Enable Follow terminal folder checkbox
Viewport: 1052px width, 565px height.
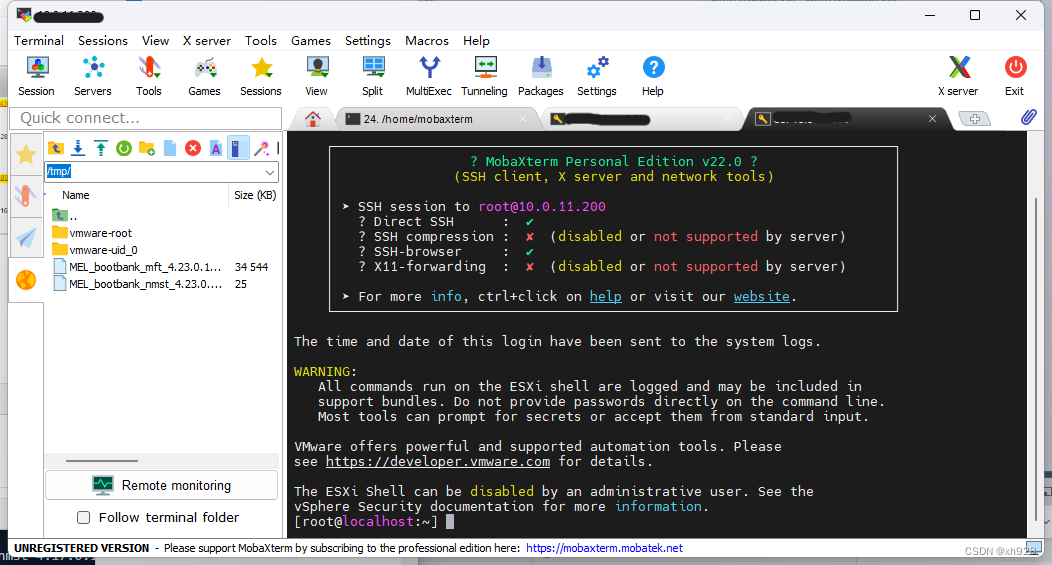click(83, 517)
